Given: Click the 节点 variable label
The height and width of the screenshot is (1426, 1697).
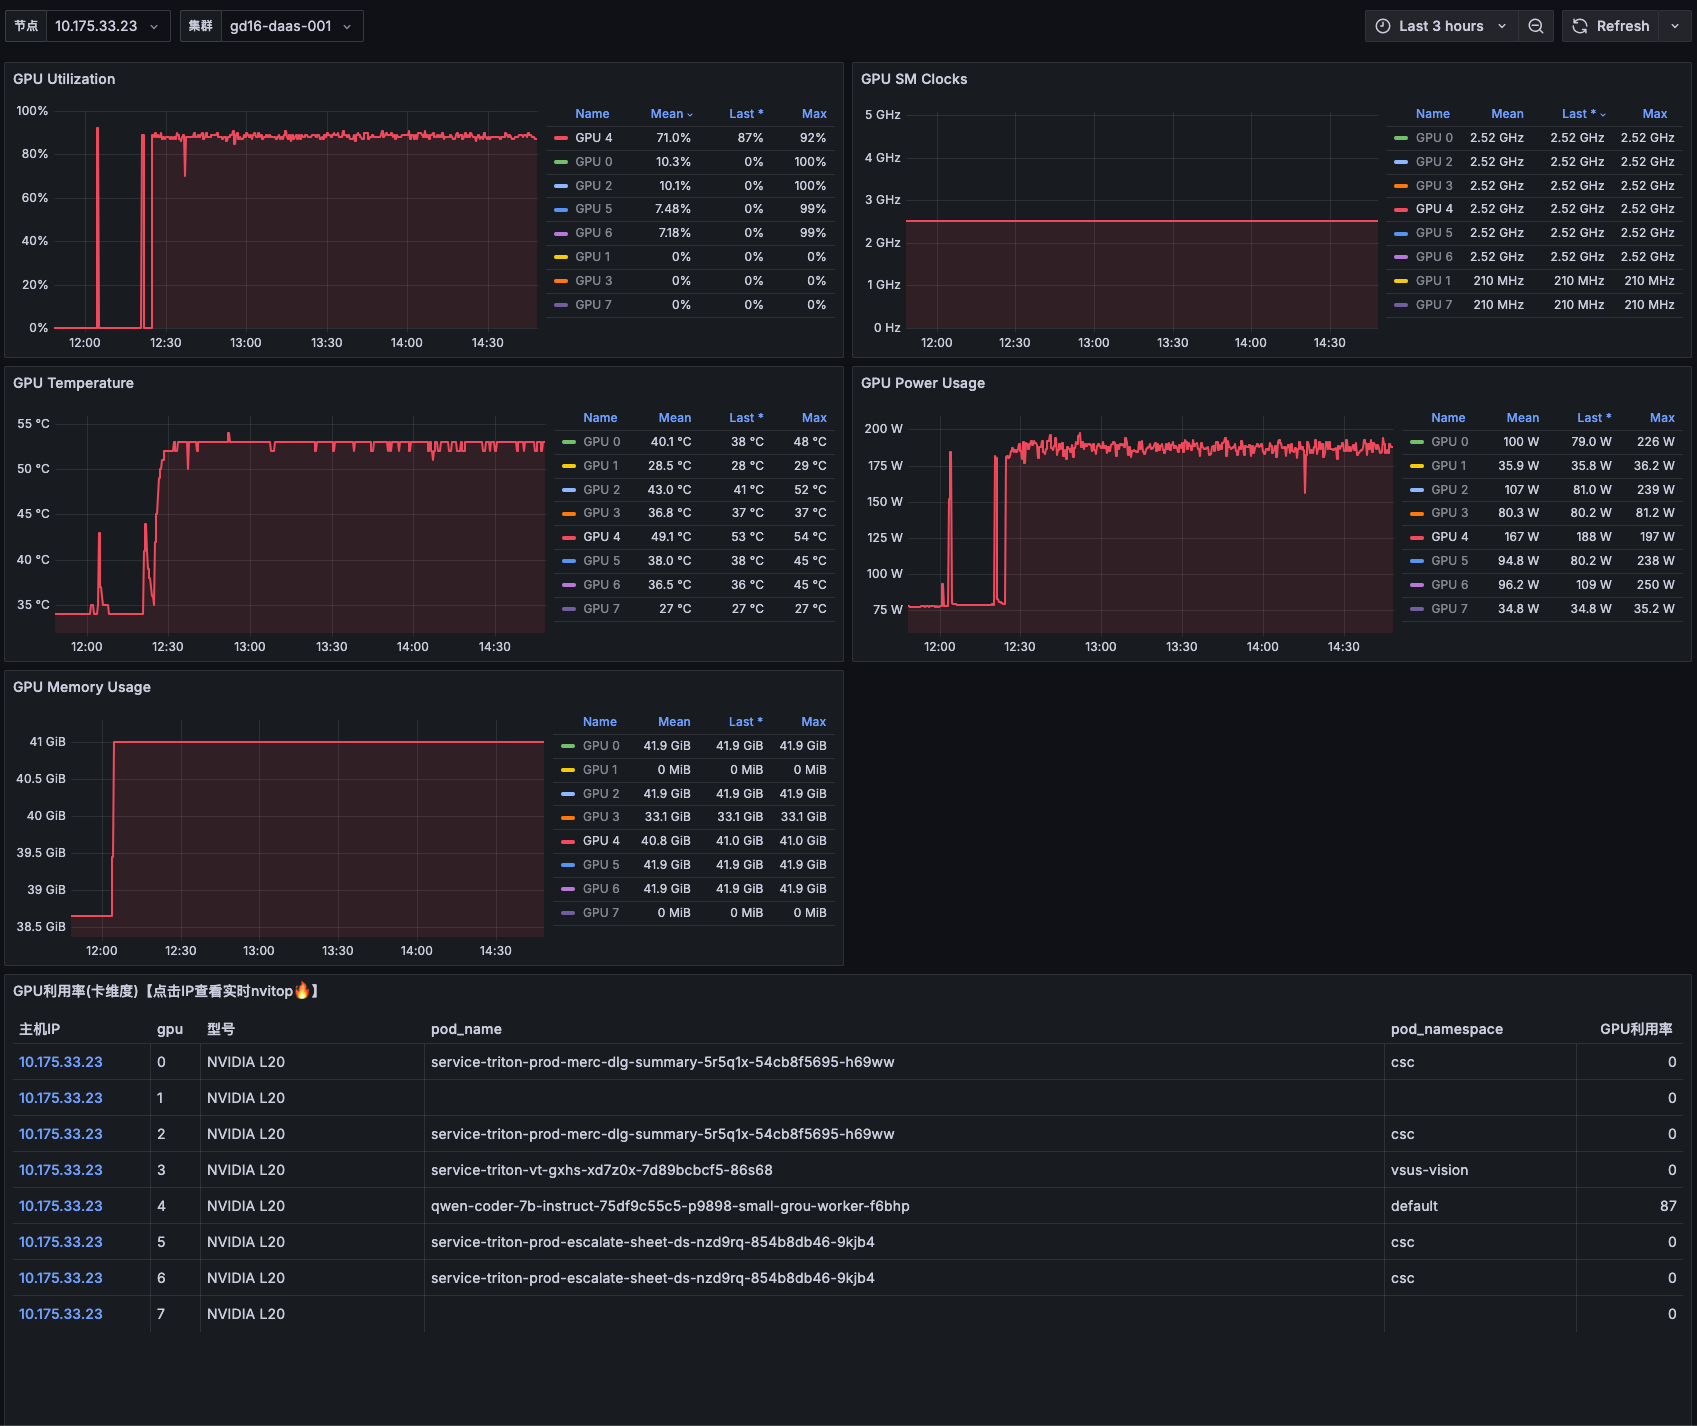Looking at the screenshot, I should tap(26, 26).
